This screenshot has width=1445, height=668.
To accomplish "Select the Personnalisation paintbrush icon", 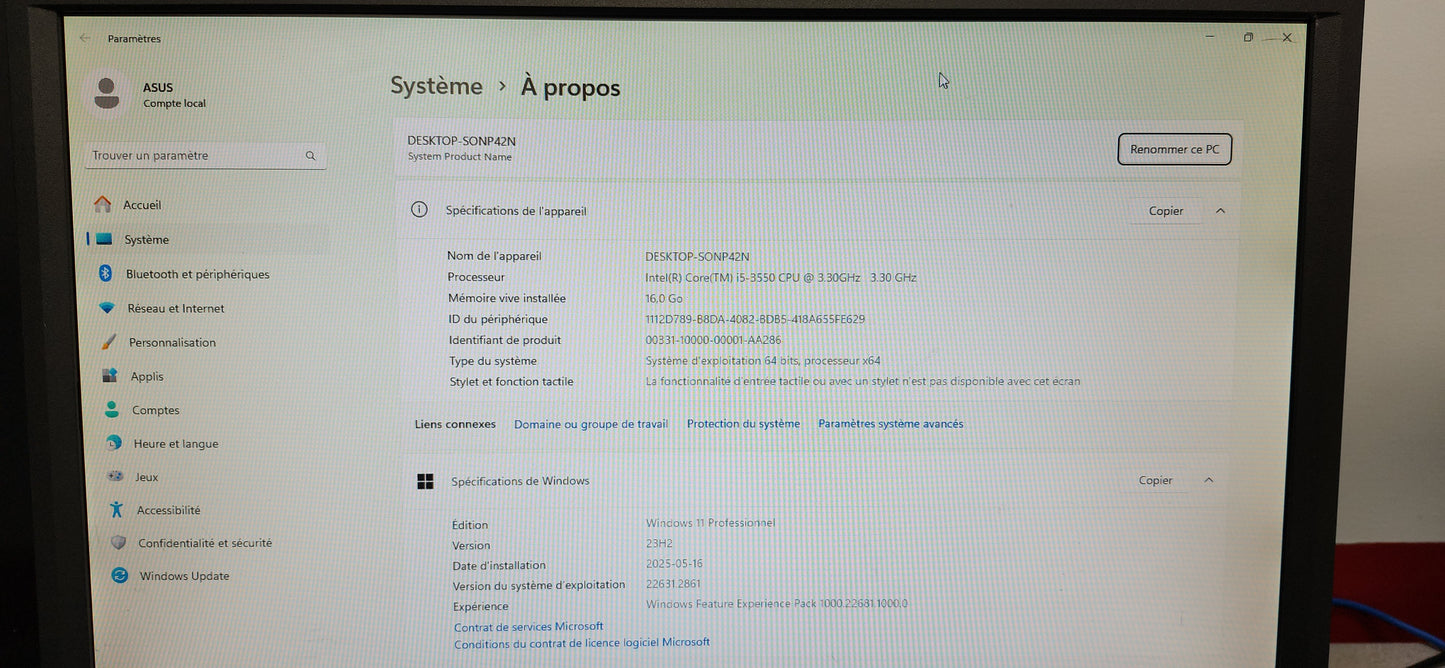I will click(x=108, y=342).
